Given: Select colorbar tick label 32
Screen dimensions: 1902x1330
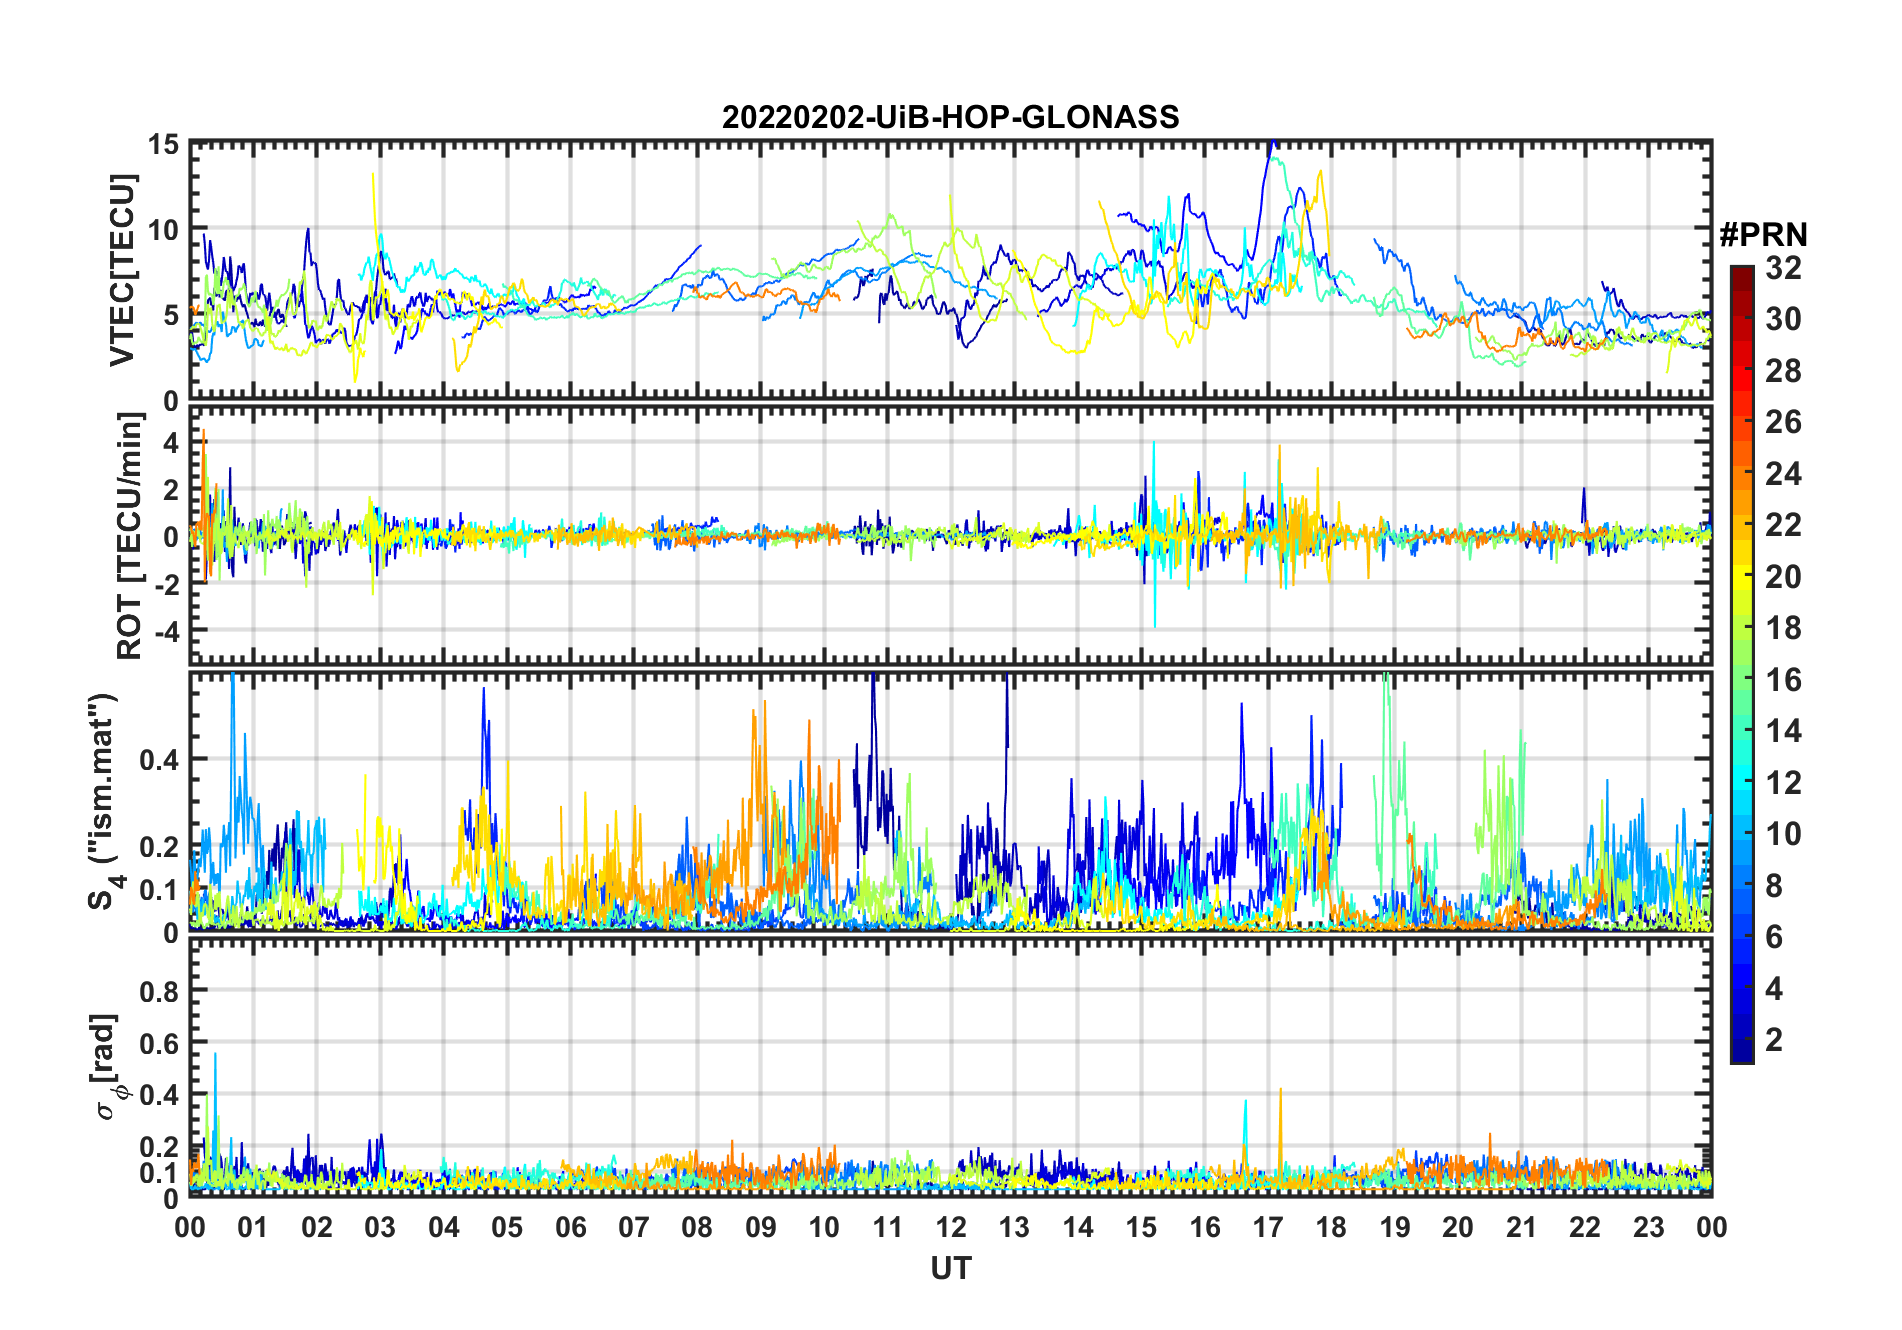Looking at the screenshot, I should pos(1783,268).
